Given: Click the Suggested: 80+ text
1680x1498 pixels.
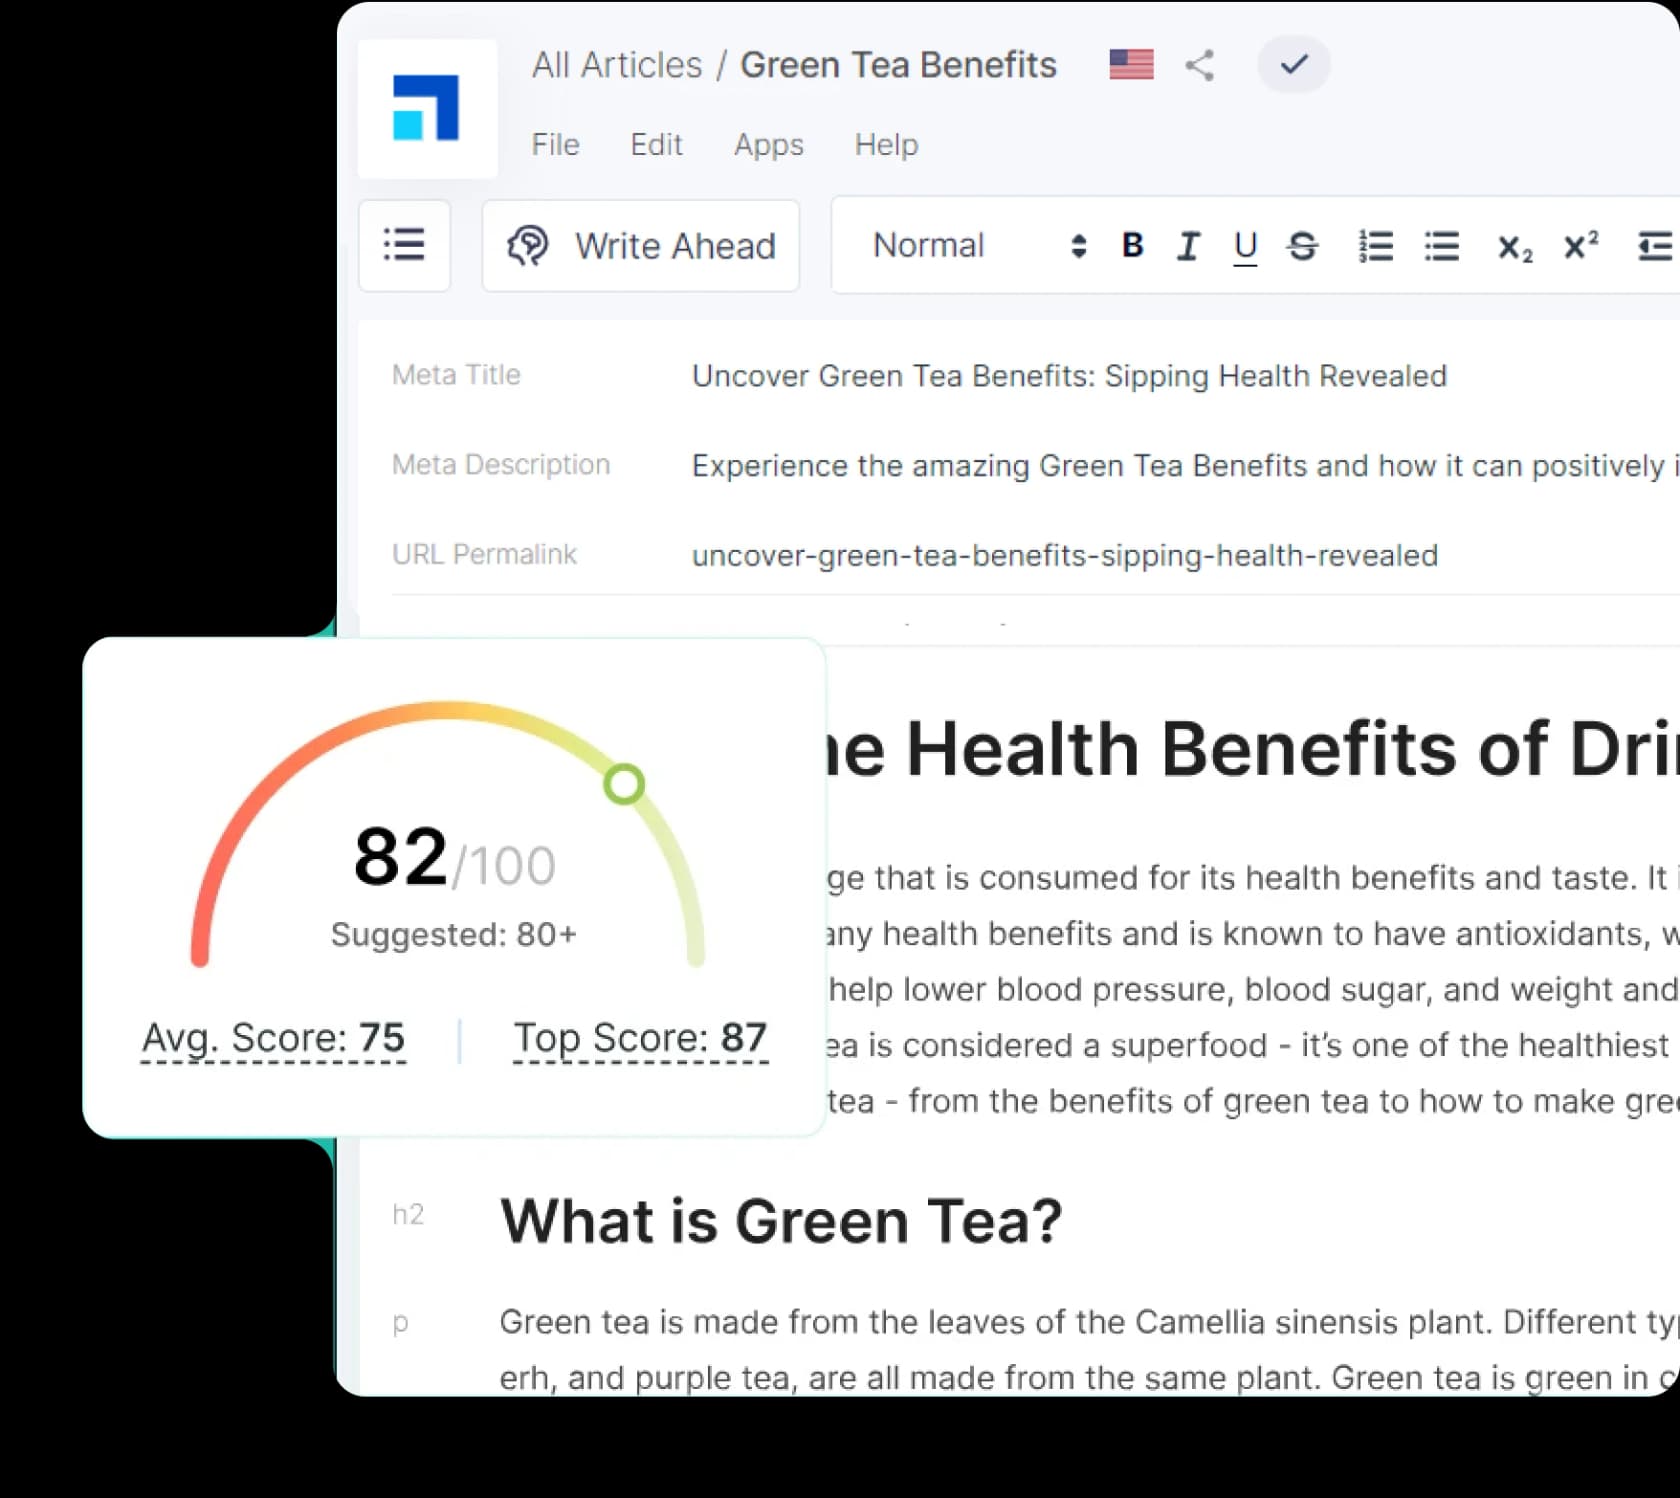Looking at the screenshot, I should (x=454, y=935).
